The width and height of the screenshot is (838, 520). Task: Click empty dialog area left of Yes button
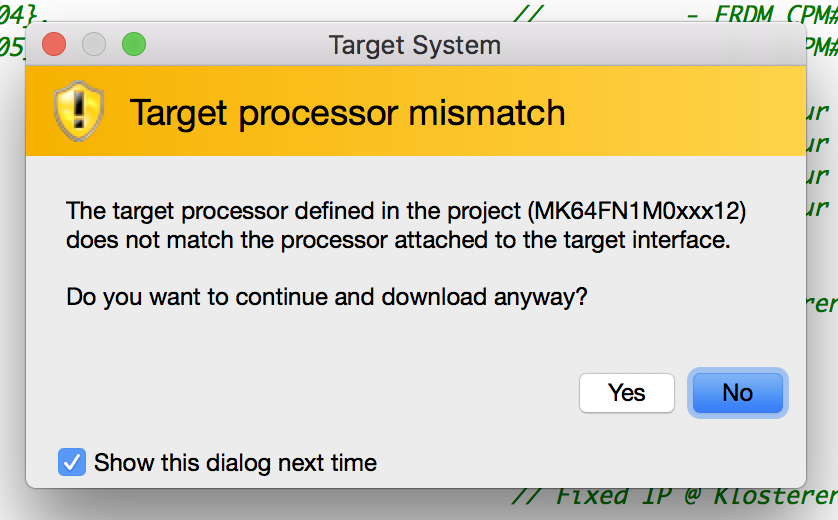(x=321, y=393)
